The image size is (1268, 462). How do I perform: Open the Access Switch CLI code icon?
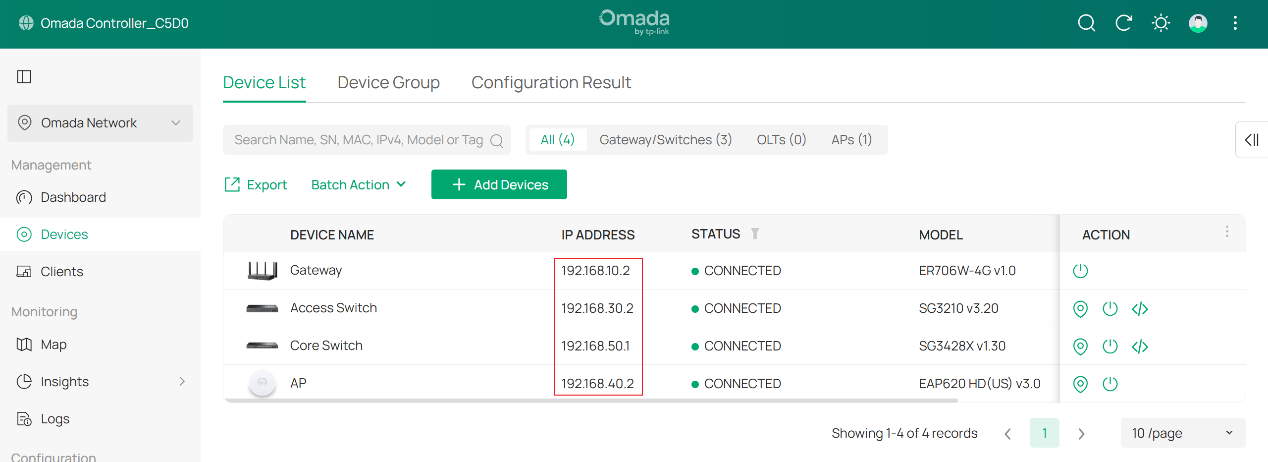1140,309
